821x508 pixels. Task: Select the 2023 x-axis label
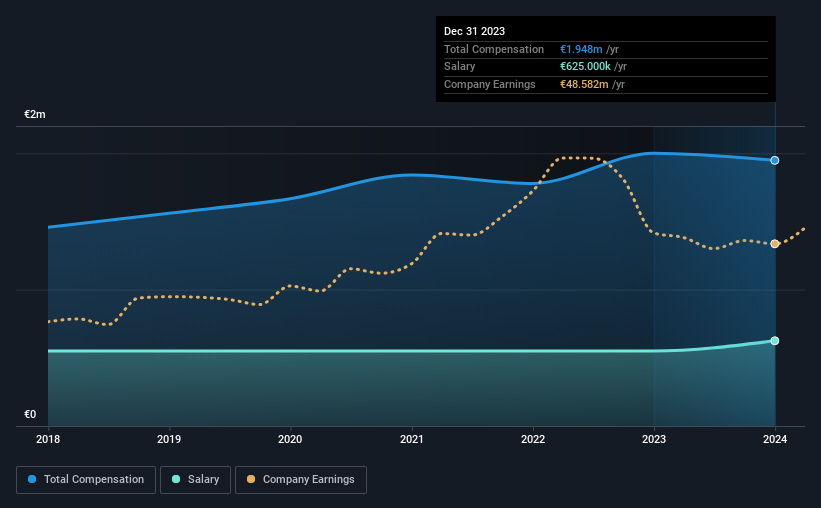(x=654, y=439)
